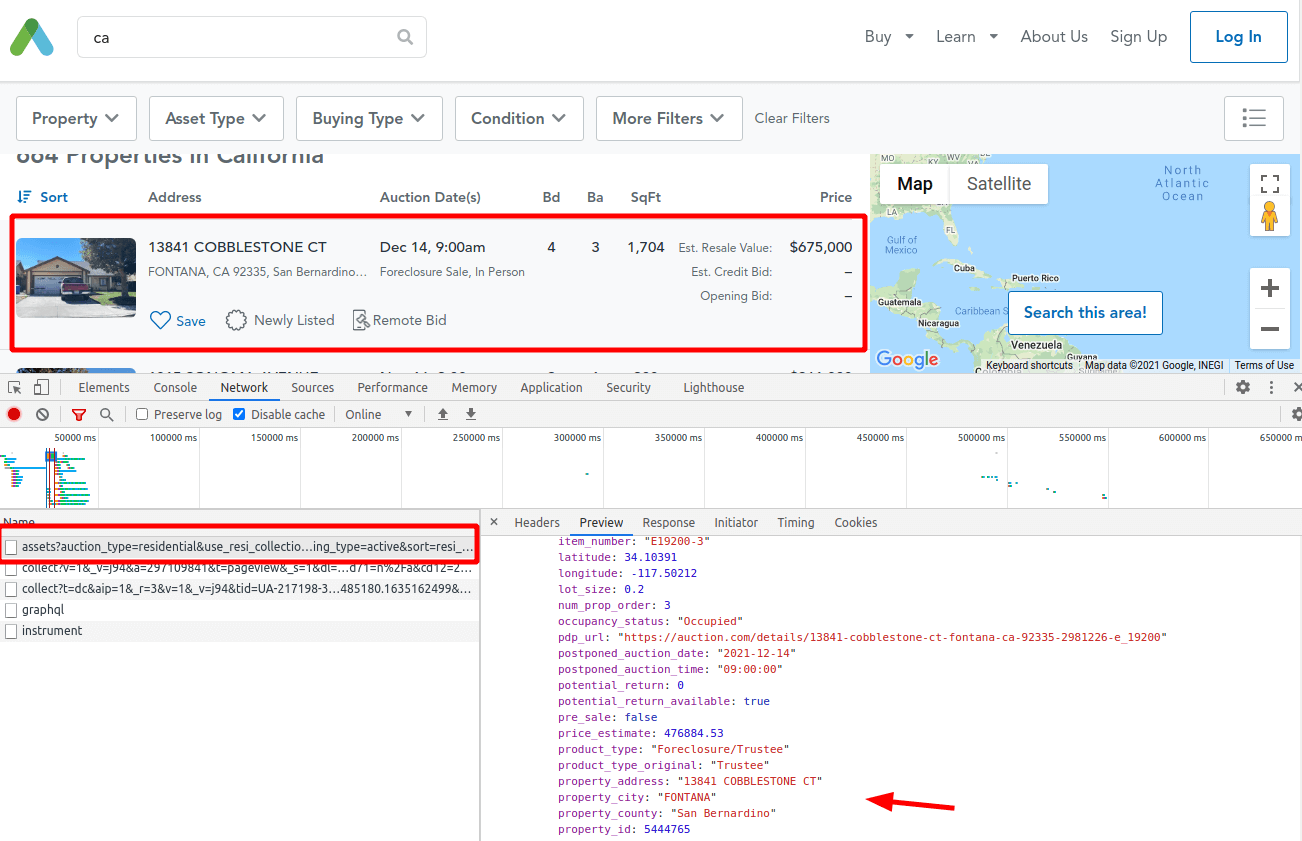1302x841 pixels.
Task: Check the box next to the graphql request
Action: pos(10,609)
